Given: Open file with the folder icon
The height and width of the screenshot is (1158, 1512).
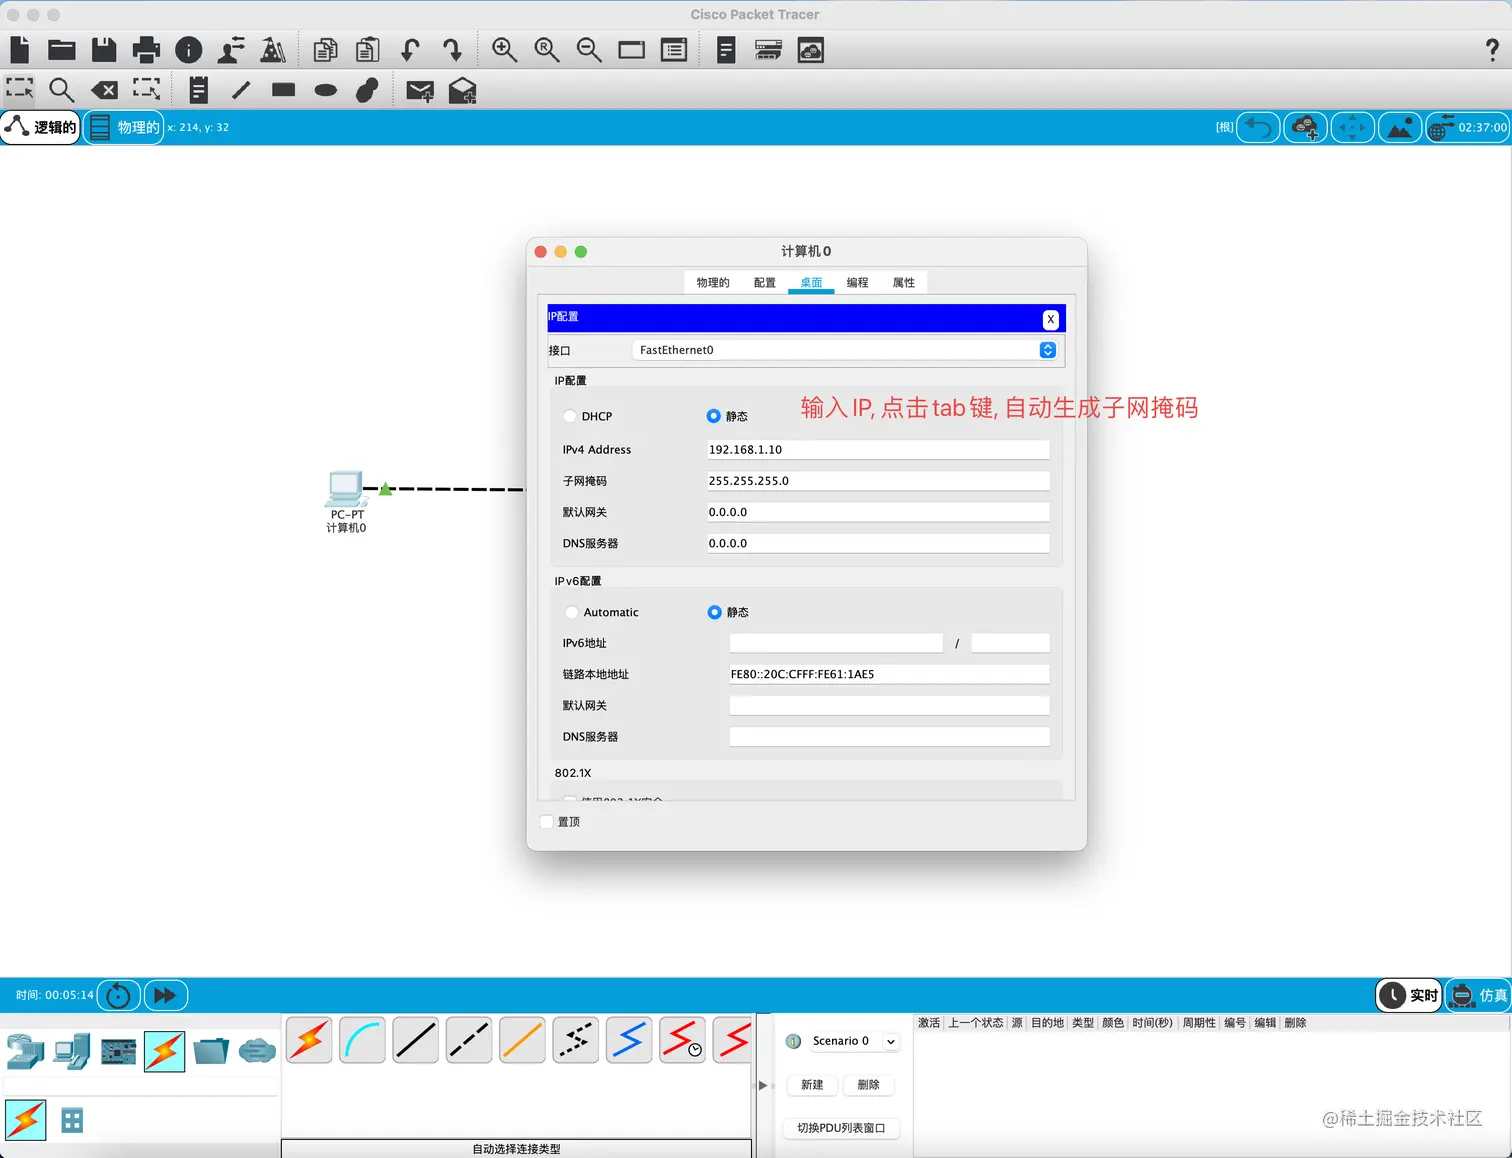Looking at the screenshot, I should (x=62, y=49).
